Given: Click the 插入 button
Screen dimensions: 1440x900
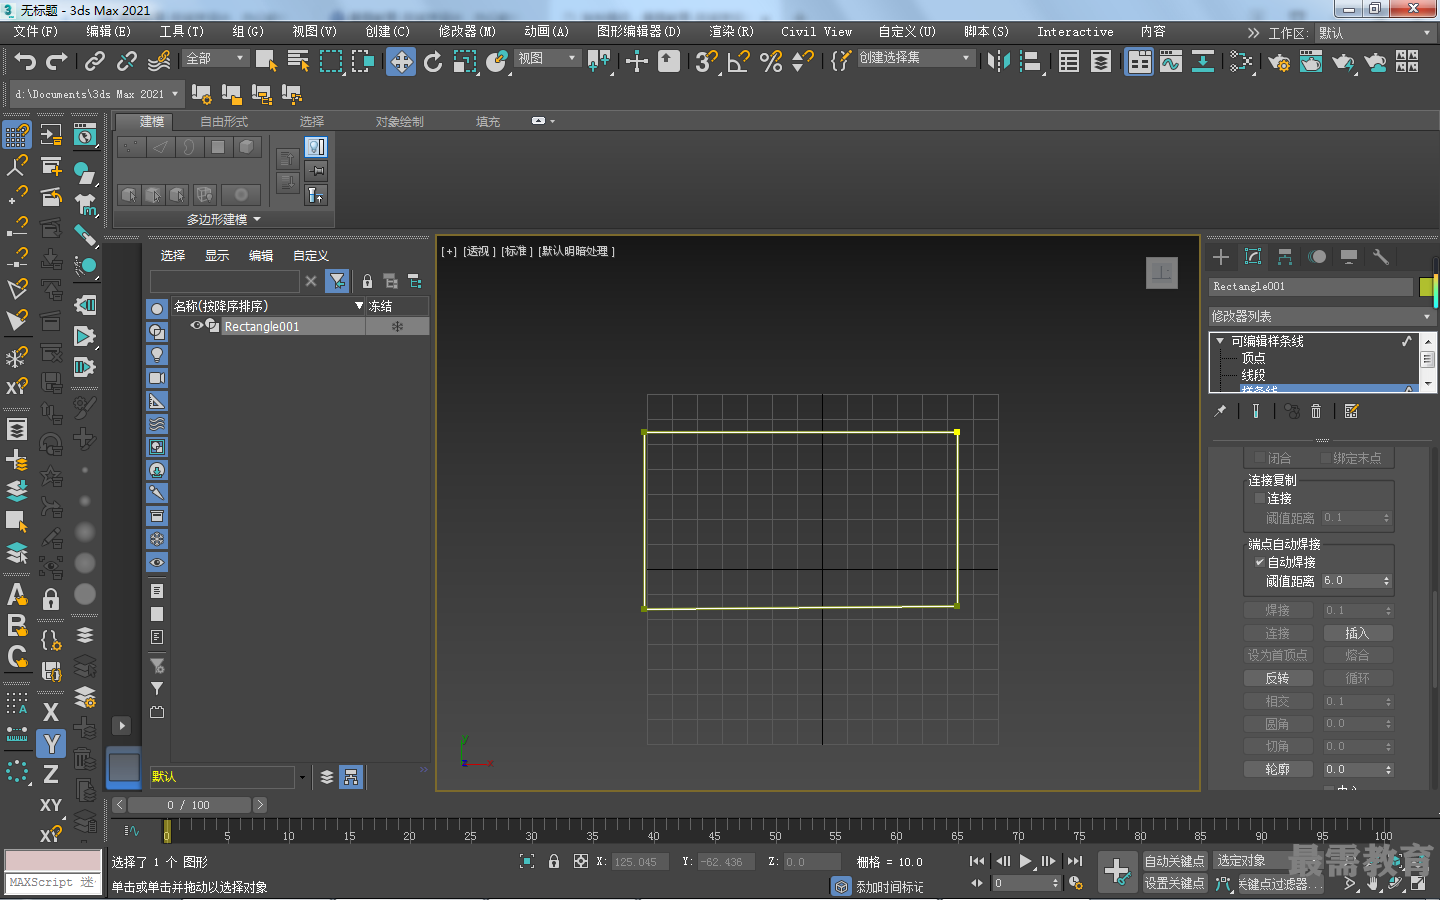Looking at the screenshot, I should [1357, 633].
